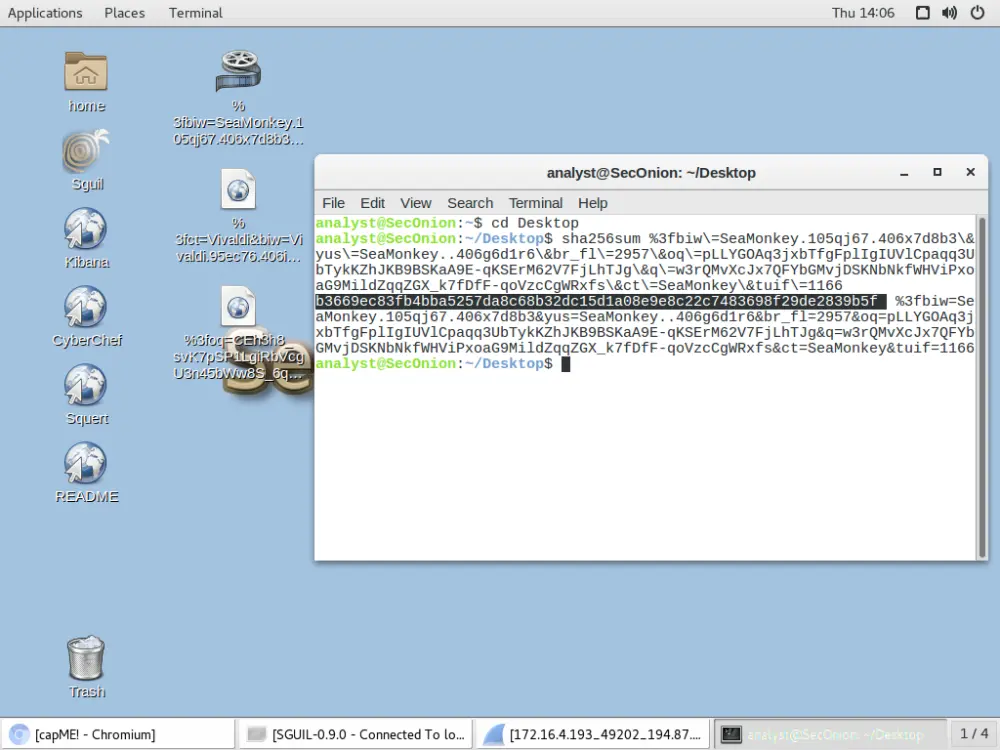Open the Terminal menu in top panel
The width and height of the screenshot is (1000, 750).
(x=195, y=13)
